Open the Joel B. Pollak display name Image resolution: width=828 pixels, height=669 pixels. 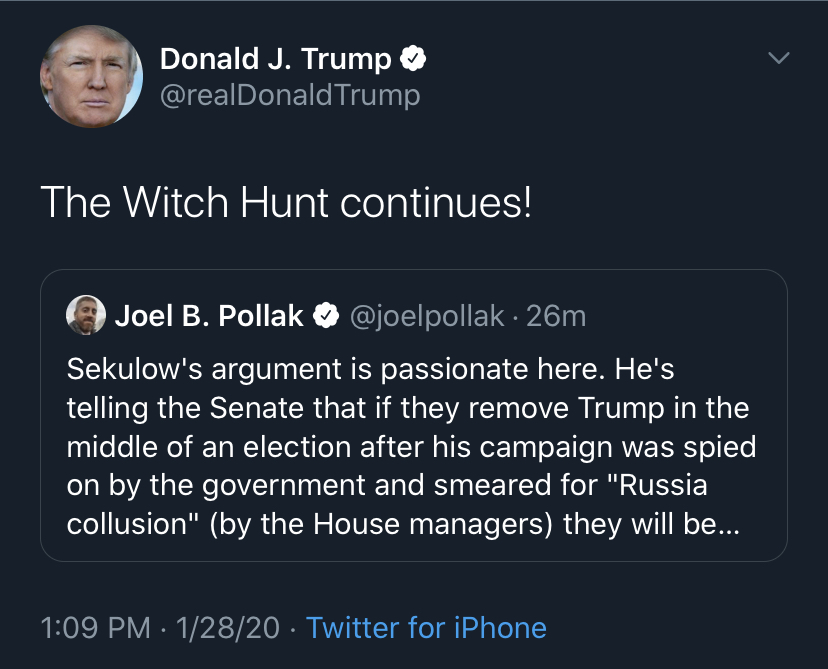tap(209, 316)
